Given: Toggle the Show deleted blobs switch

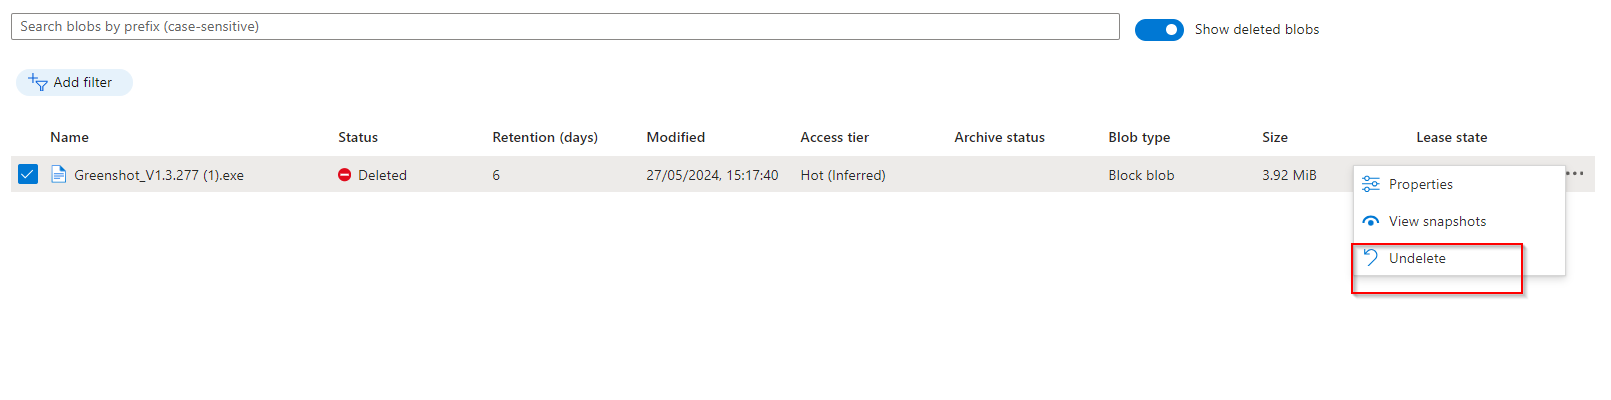Looking at the screenshot, I should point(1159,30).
